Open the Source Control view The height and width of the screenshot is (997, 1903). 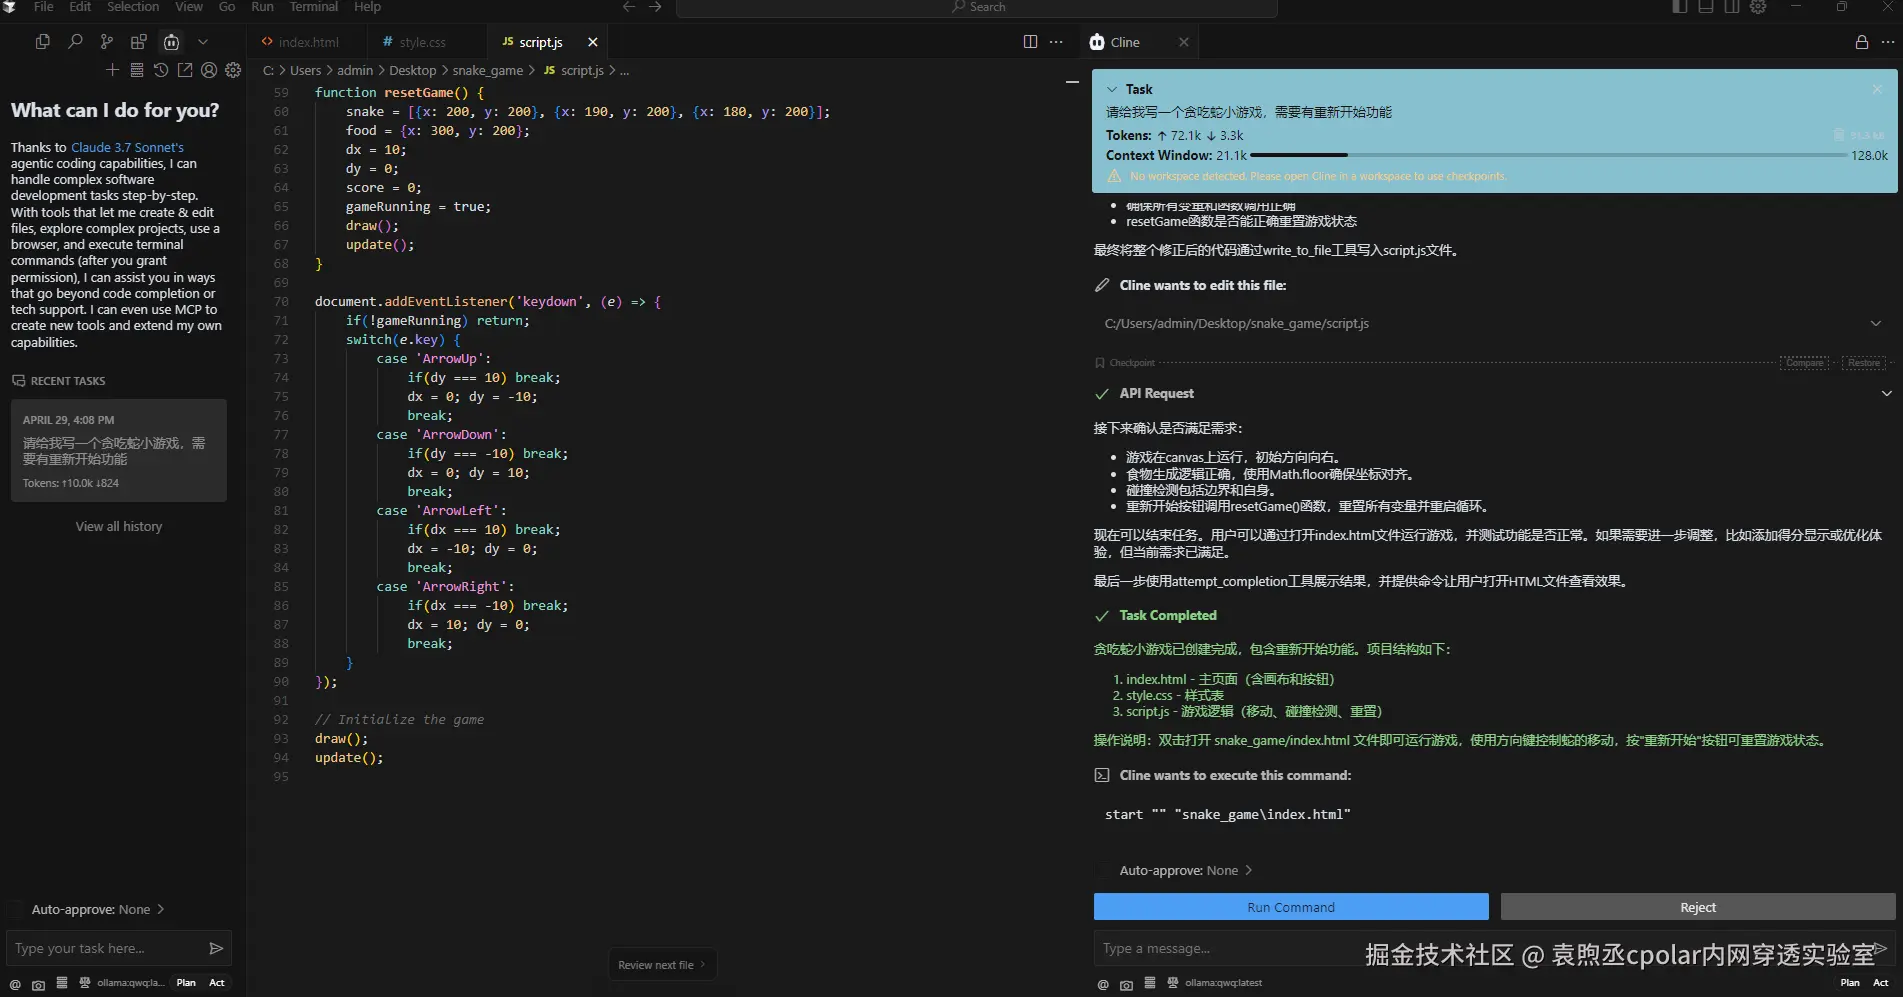[107, 42]
